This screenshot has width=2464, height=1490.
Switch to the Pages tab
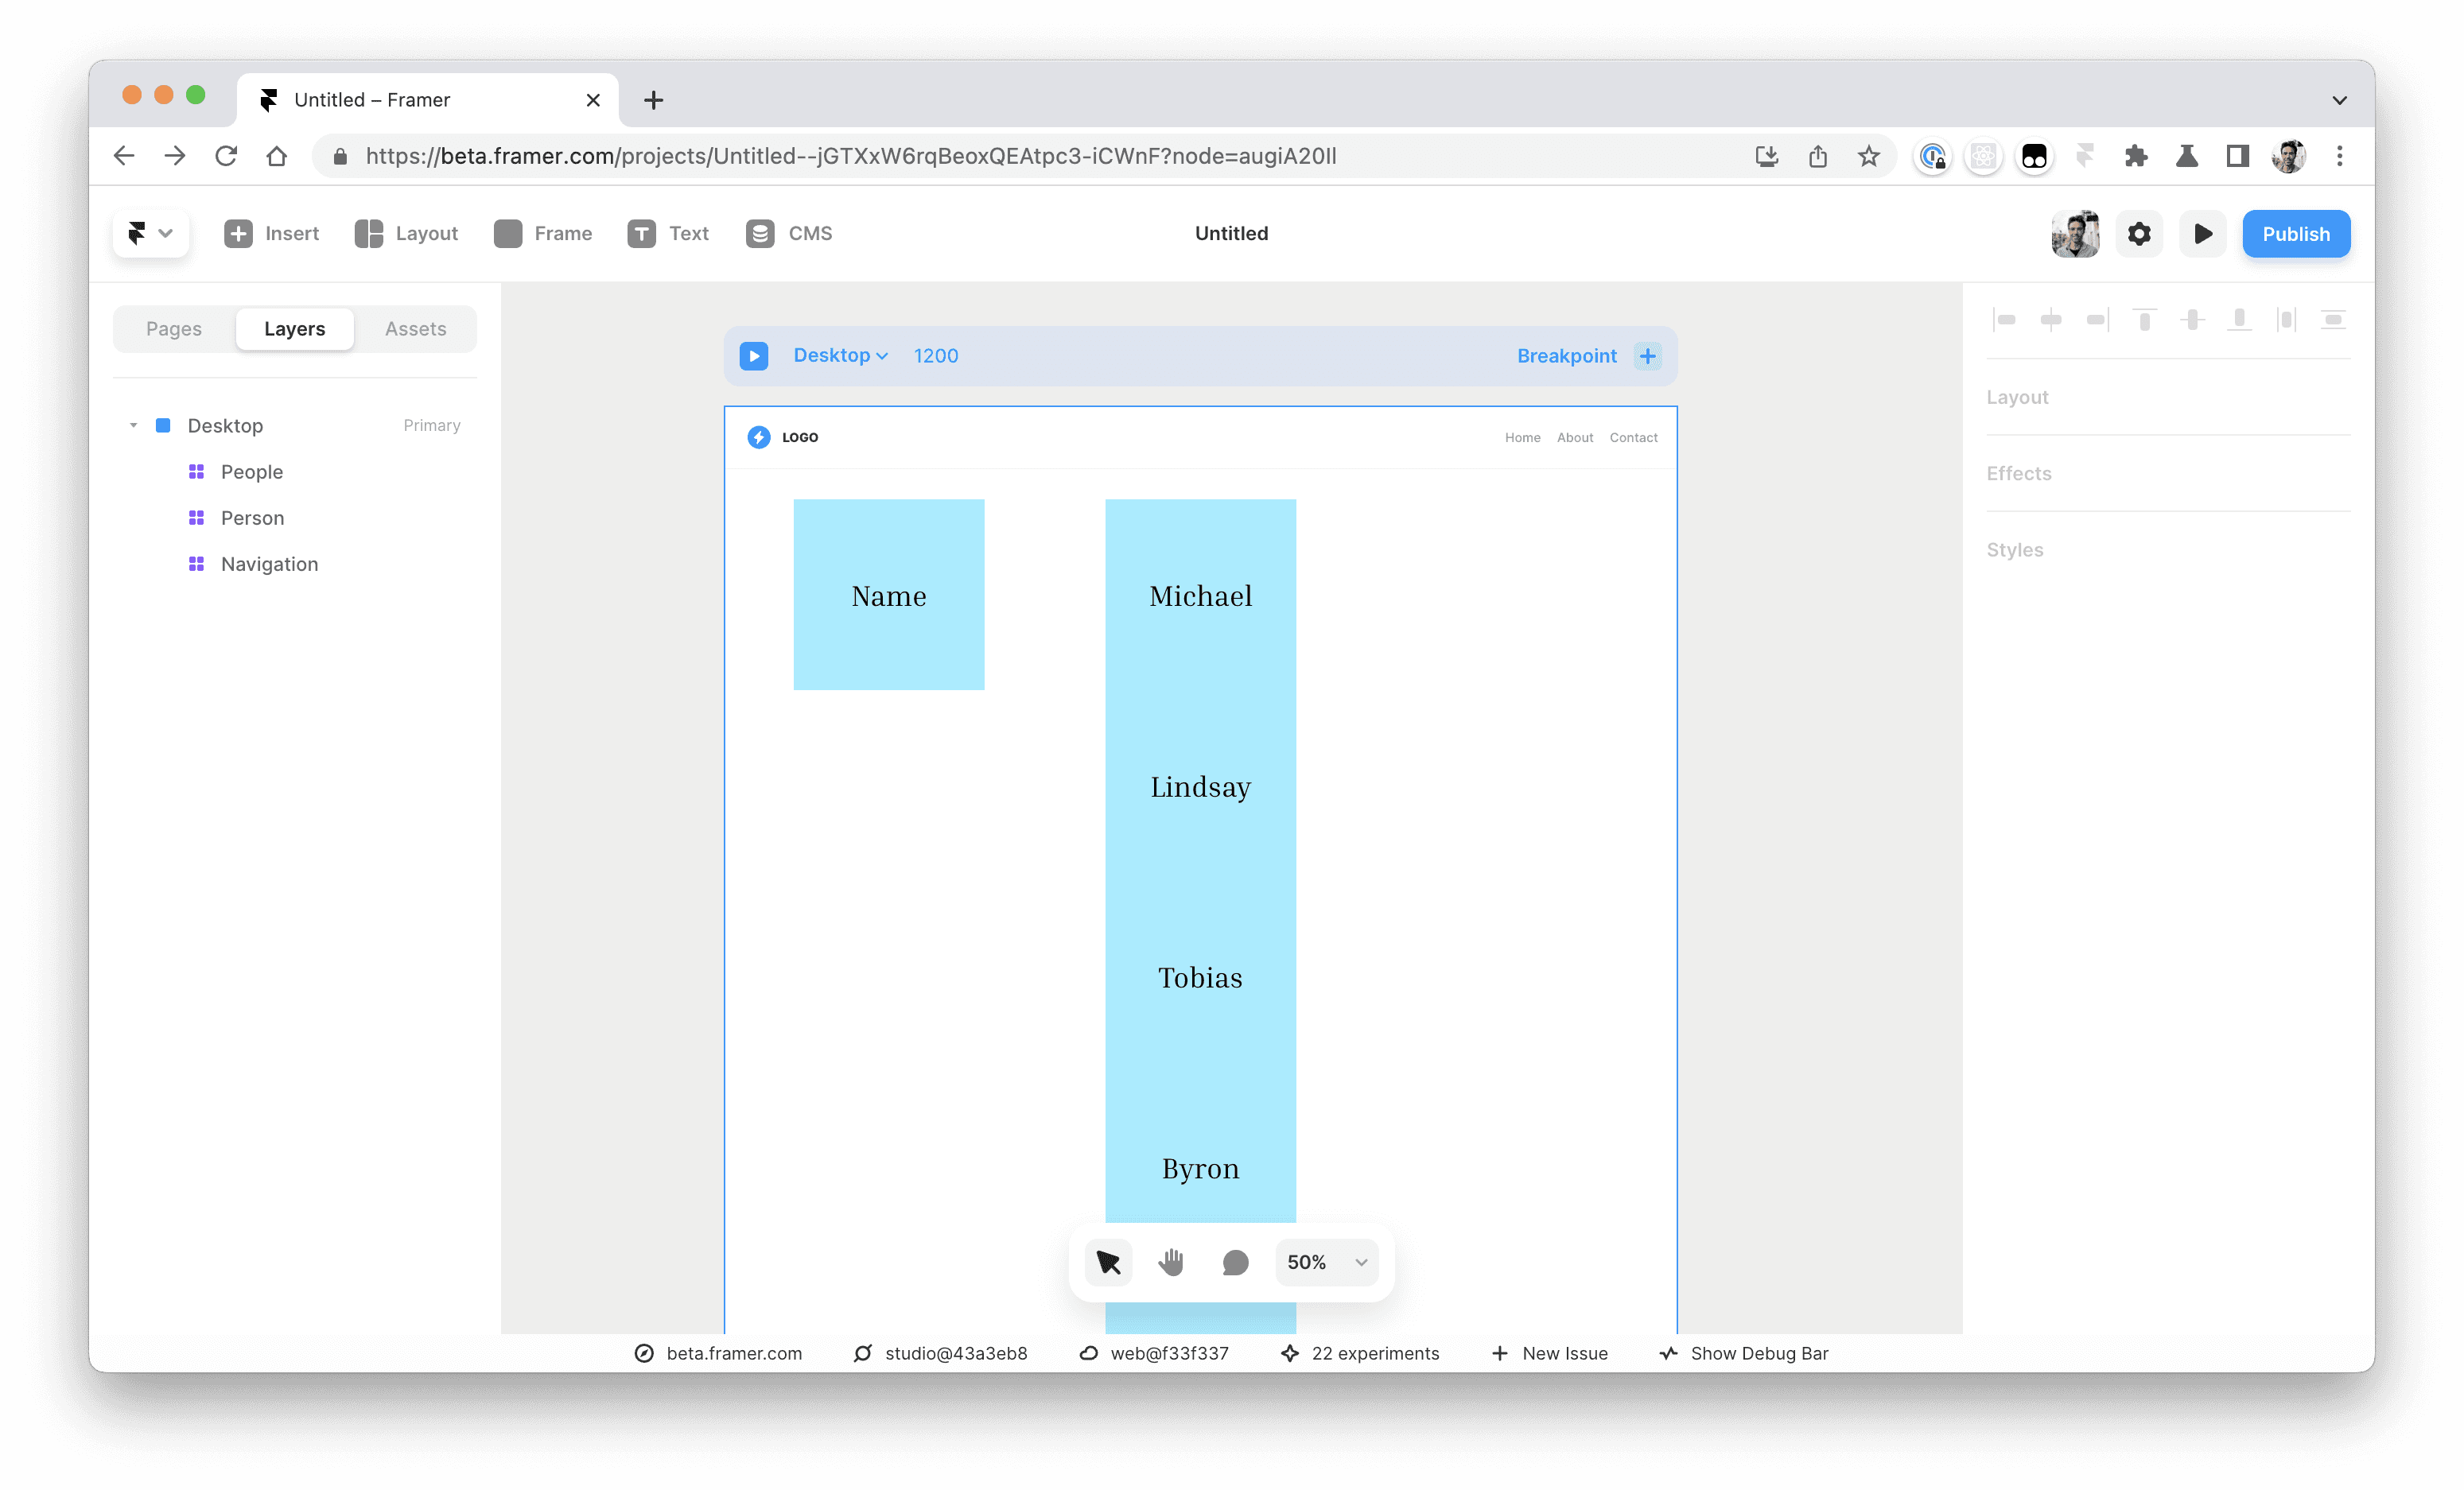coord(174,329)
